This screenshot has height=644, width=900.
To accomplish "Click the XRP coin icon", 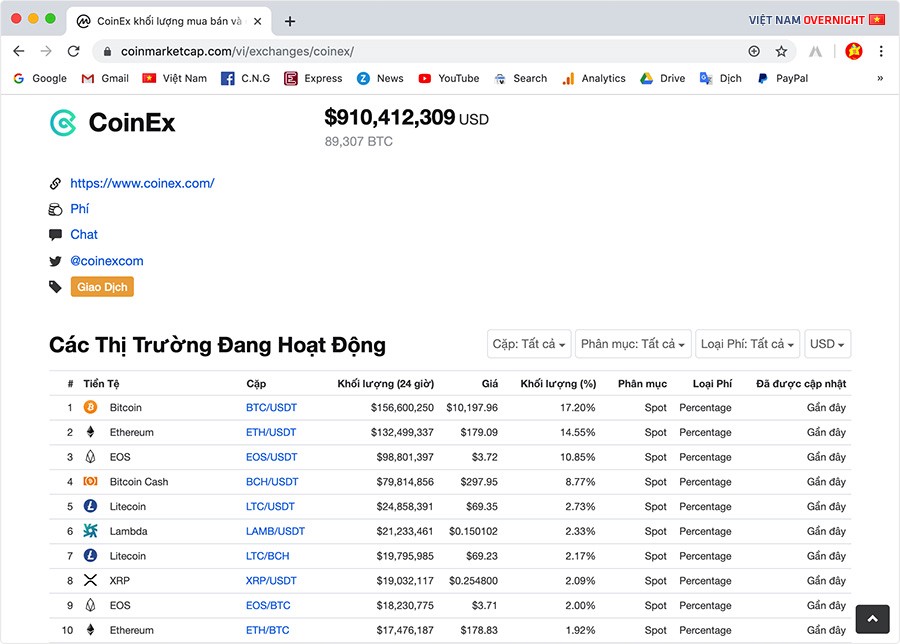I will [90, 580].
